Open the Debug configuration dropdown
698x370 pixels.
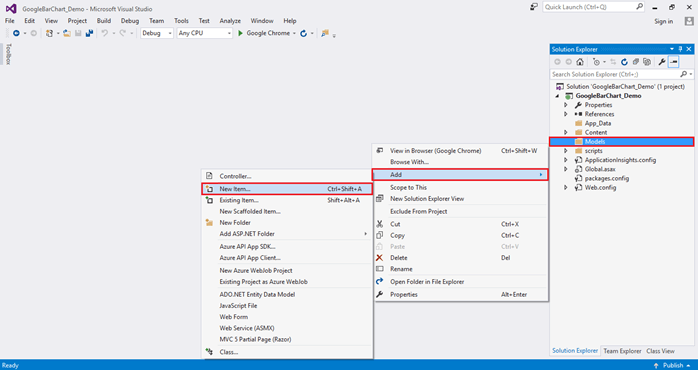pyautogui.click(x=157, y=33)
